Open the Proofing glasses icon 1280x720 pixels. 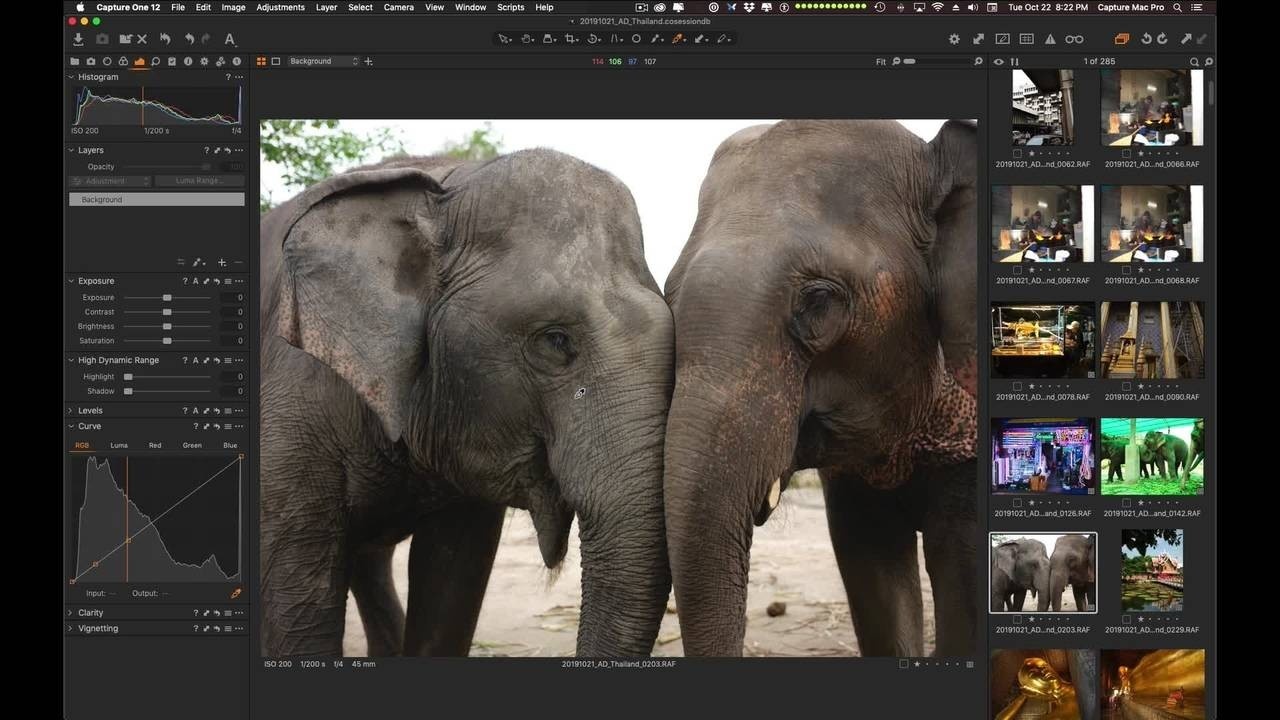[x=1074, y=39]
